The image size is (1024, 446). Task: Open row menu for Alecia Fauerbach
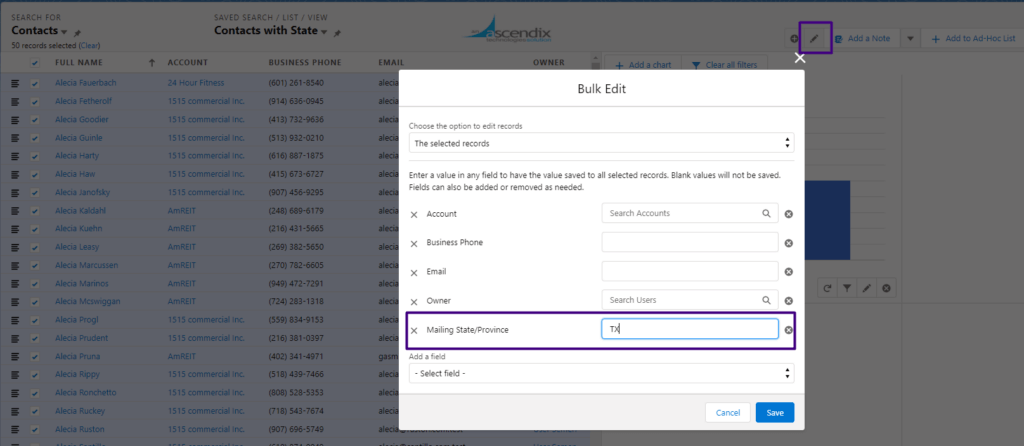click(15, 83)
